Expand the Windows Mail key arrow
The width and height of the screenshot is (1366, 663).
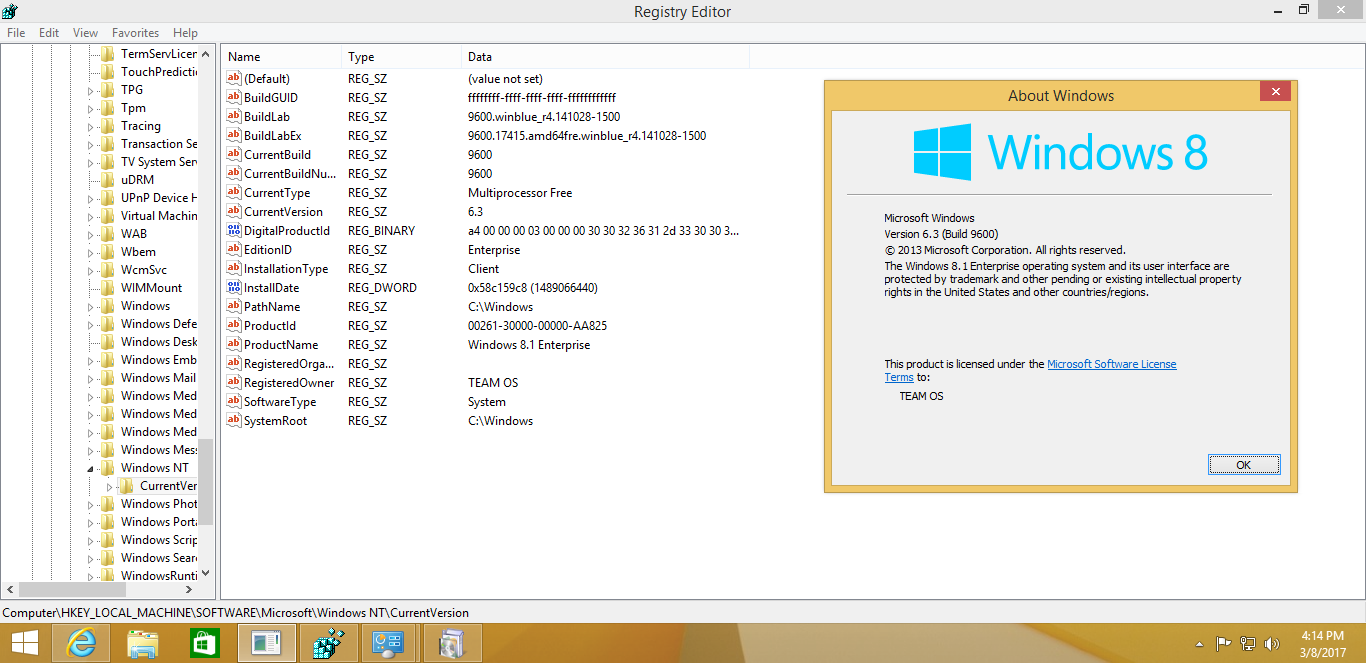pos(90,378)
